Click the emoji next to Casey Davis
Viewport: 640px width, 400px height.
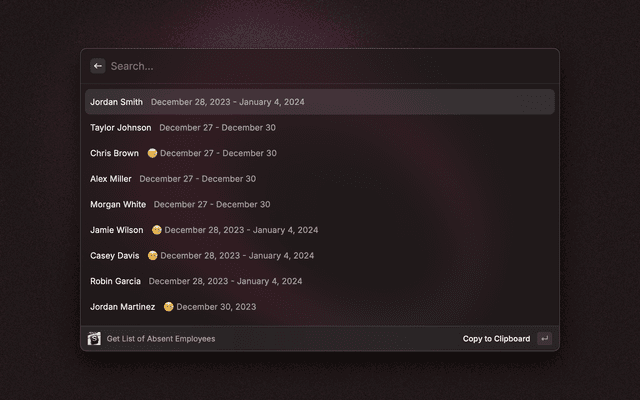pos(153,256)
